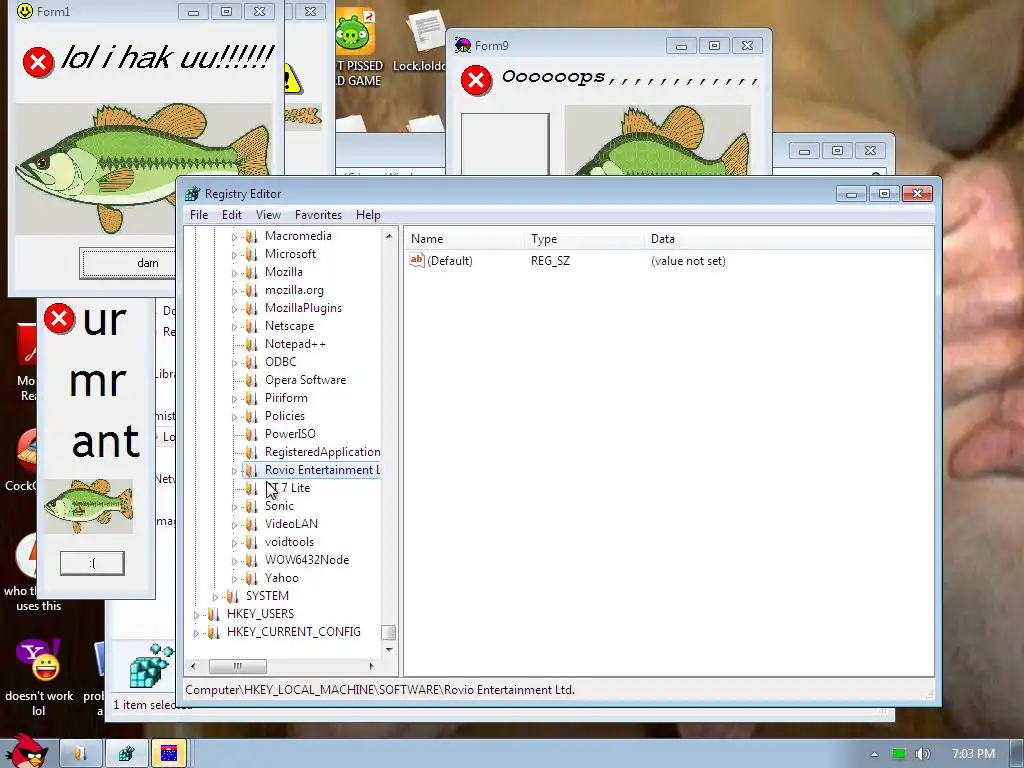Image resolution: width=1024 pixels, height=768 pixels.
Task: Expand the Netscape registry key
Action: pyautogui.click(x=234, y=327)
